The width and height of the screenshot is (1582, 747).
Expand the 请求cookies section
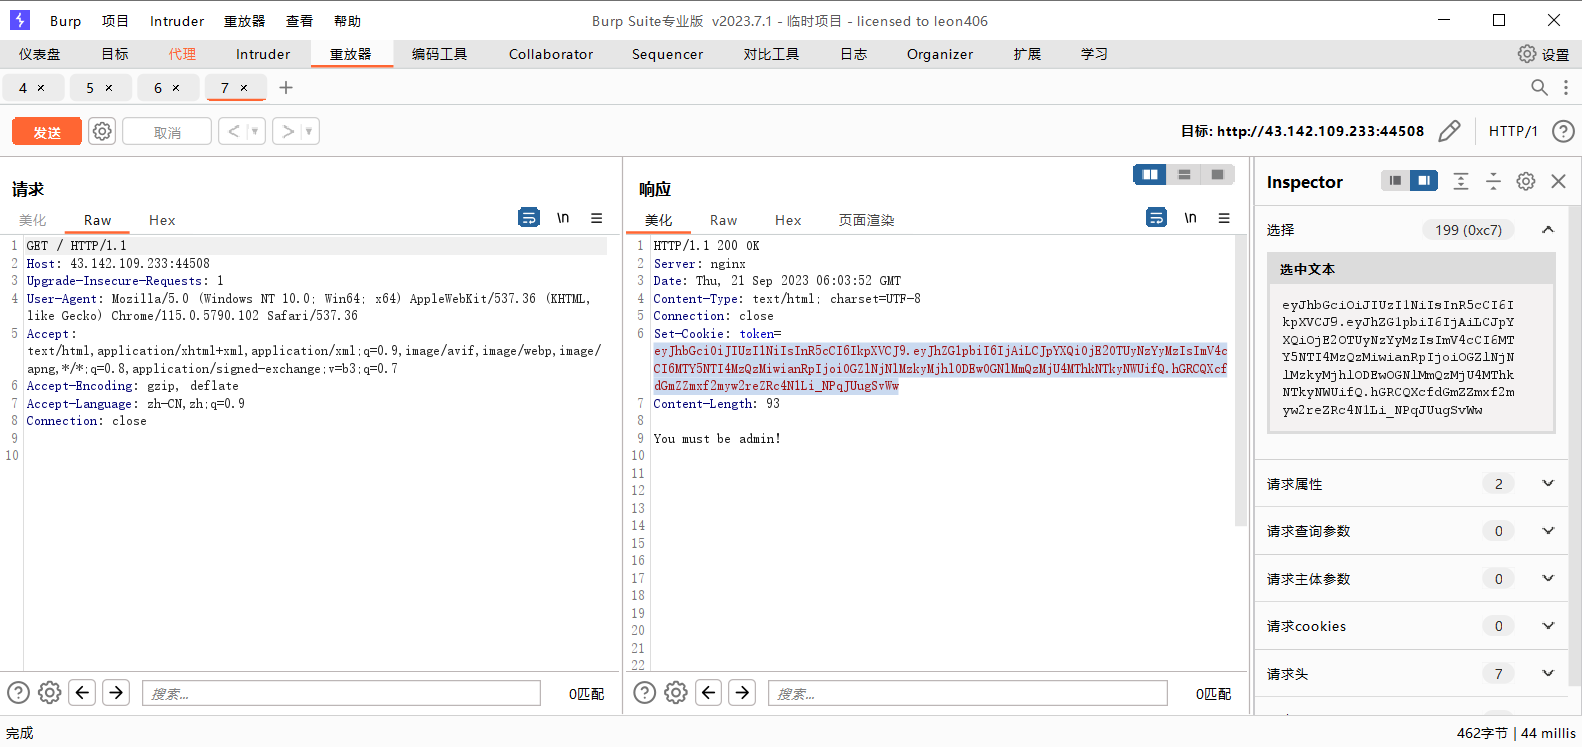coord(1548,626)
